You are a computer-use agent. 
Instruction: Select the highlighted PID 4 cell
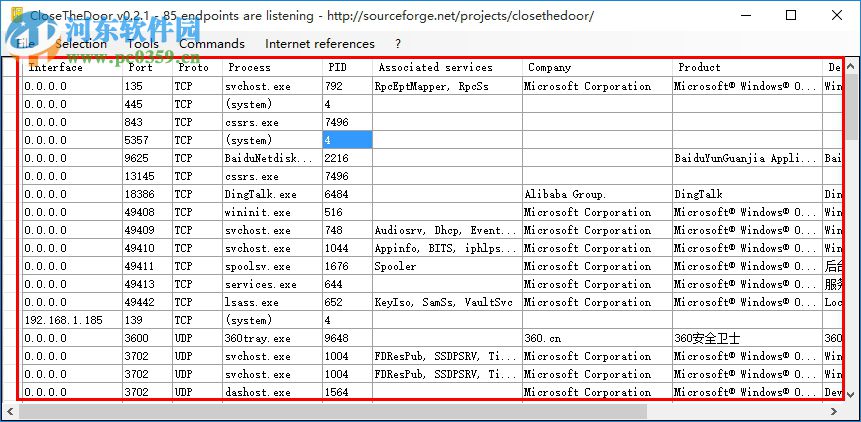[347, 140]
